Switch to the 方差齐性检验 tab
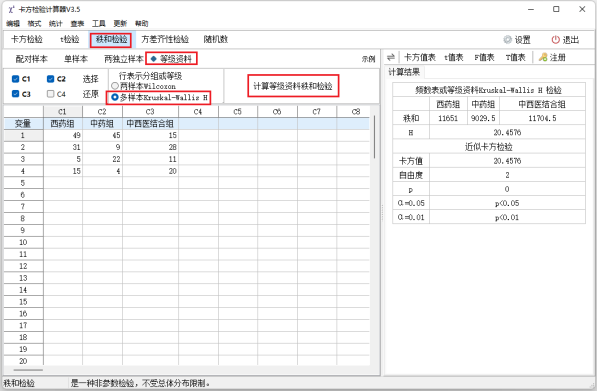Screen dimensions: 598x391 tap(165, 39)
